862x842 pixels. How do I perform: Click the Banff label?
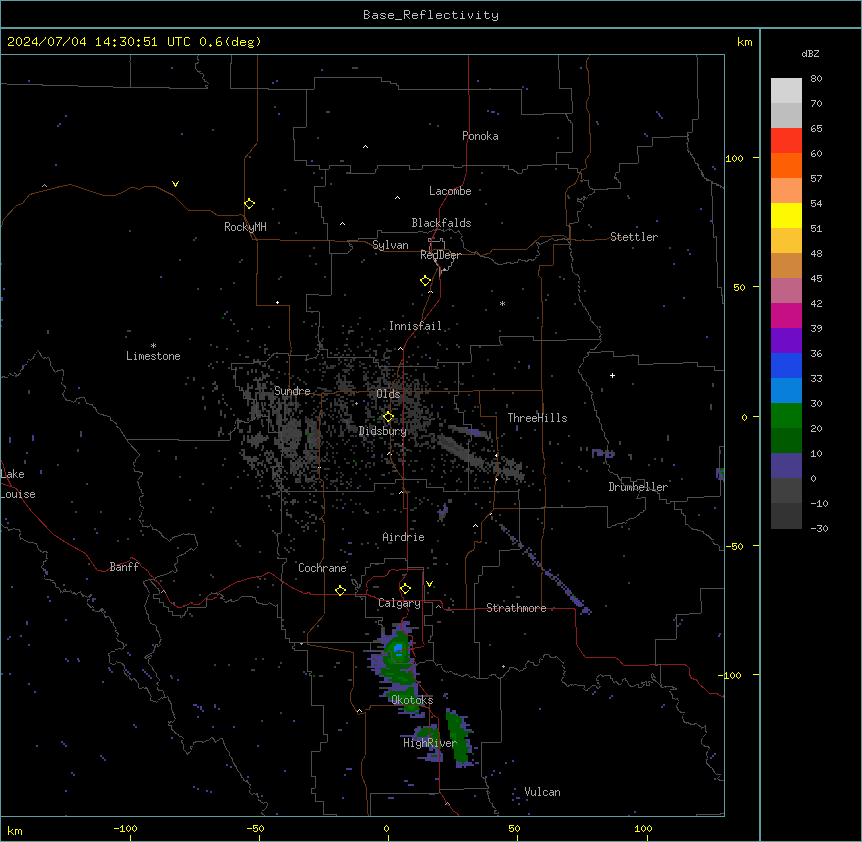(x=124, y=567)
